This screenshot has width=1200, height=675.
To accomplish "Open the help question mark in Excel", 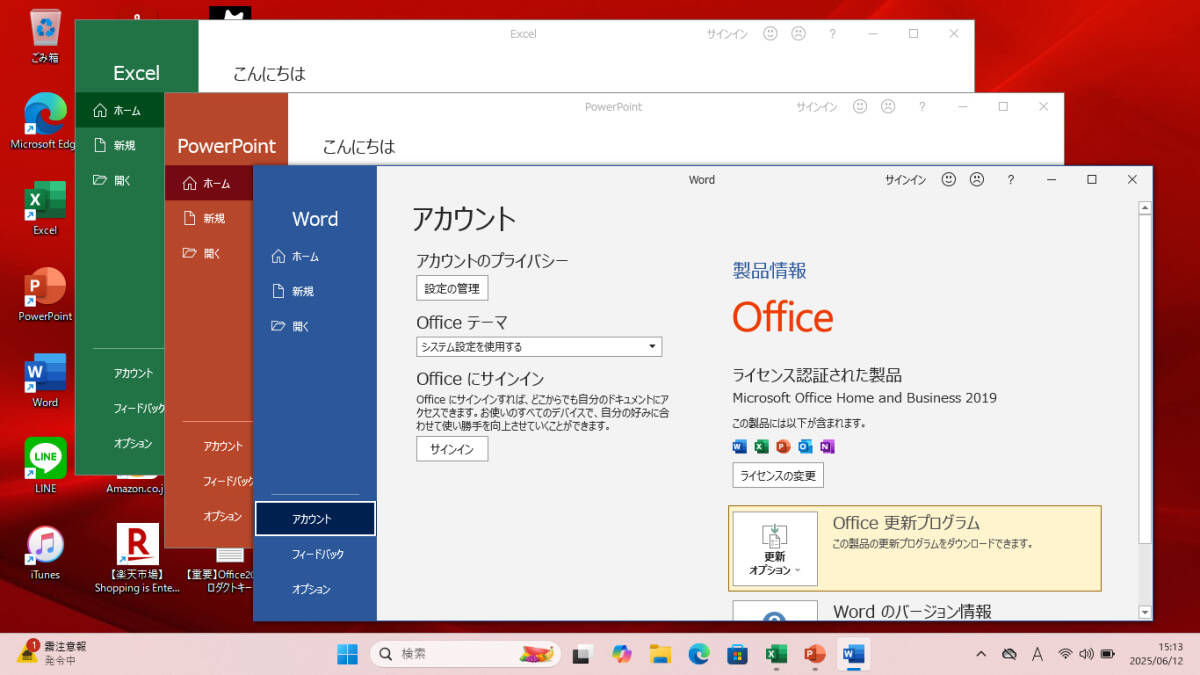I will tap(832, 33).
